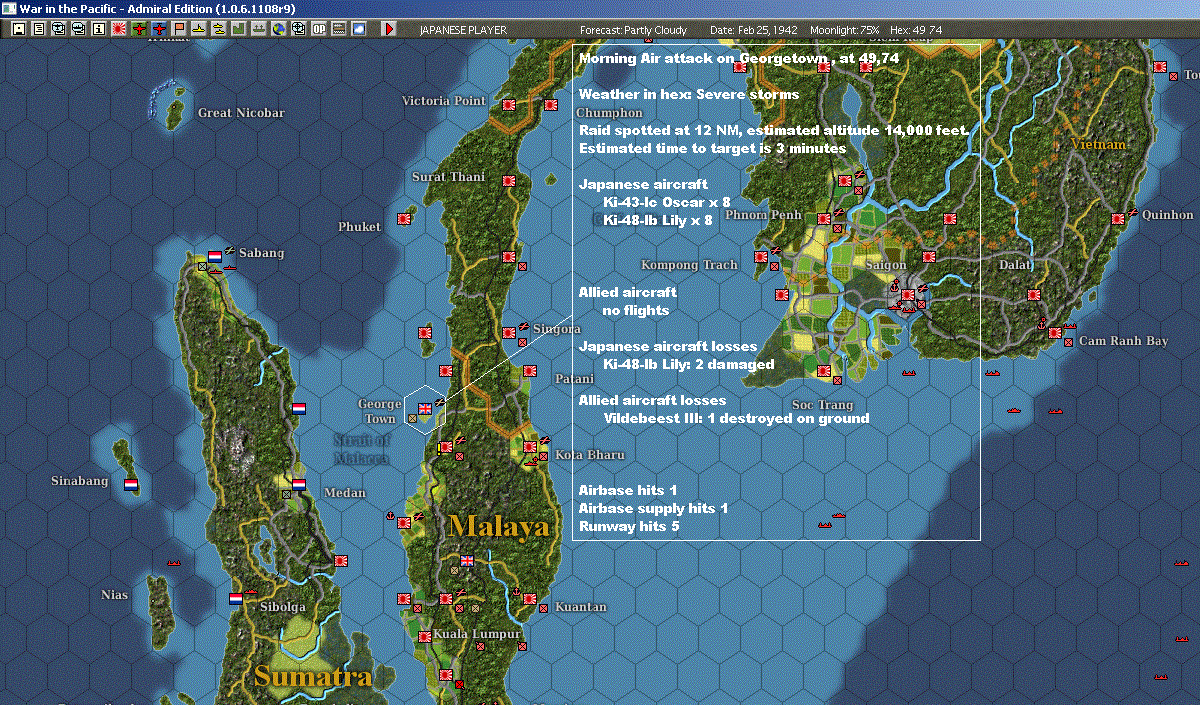This screenshot has height=705, width=1200.
Task: Open the OP toolbar button
Action: point(318,29)
